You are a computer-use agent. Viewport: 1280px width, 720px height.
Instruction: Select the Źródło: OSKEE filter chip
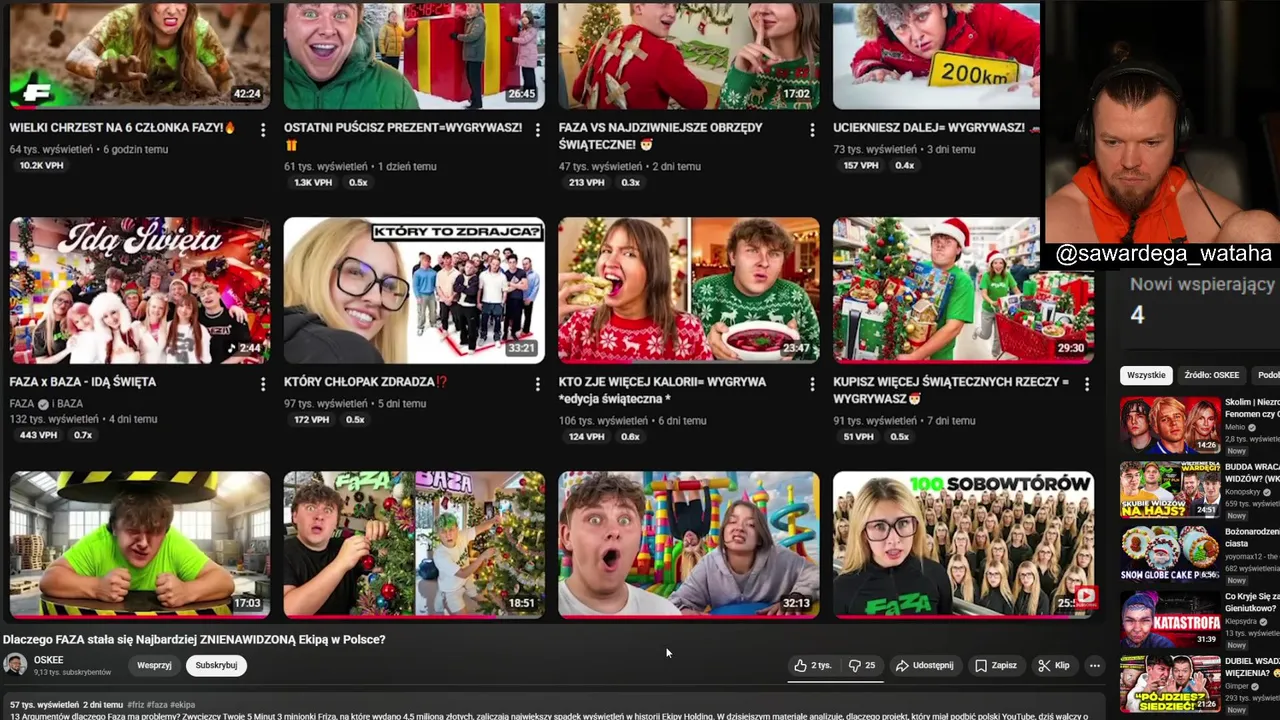pos(1211,375)
